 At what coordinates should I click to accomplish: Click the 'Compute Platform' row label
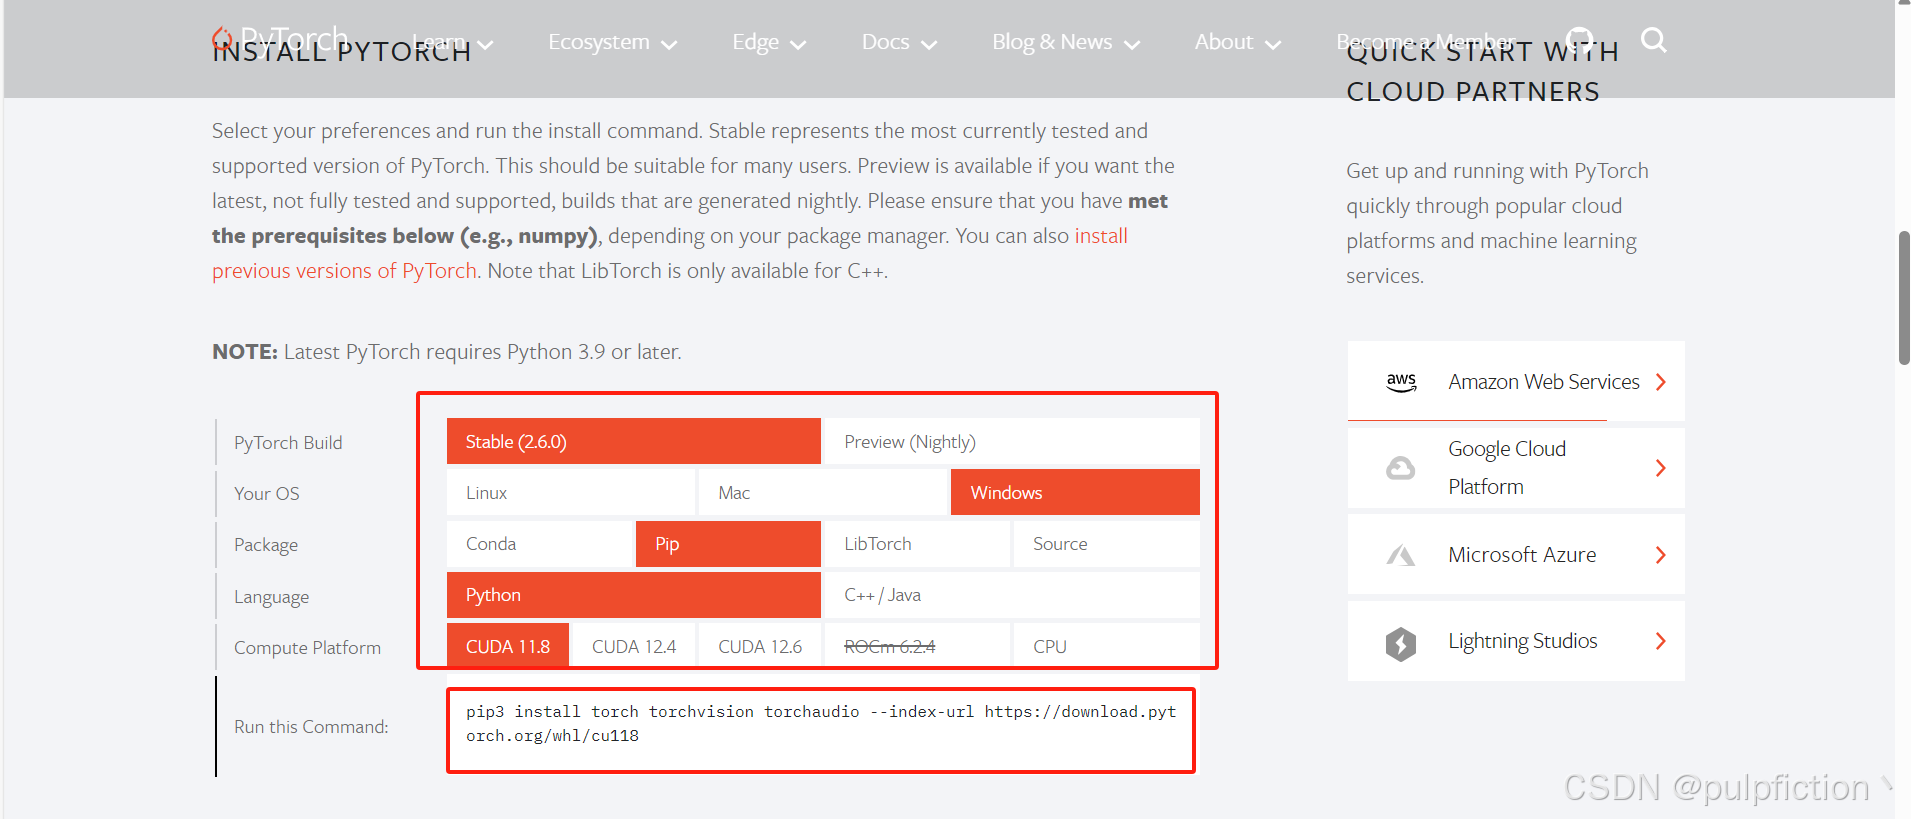307,648
